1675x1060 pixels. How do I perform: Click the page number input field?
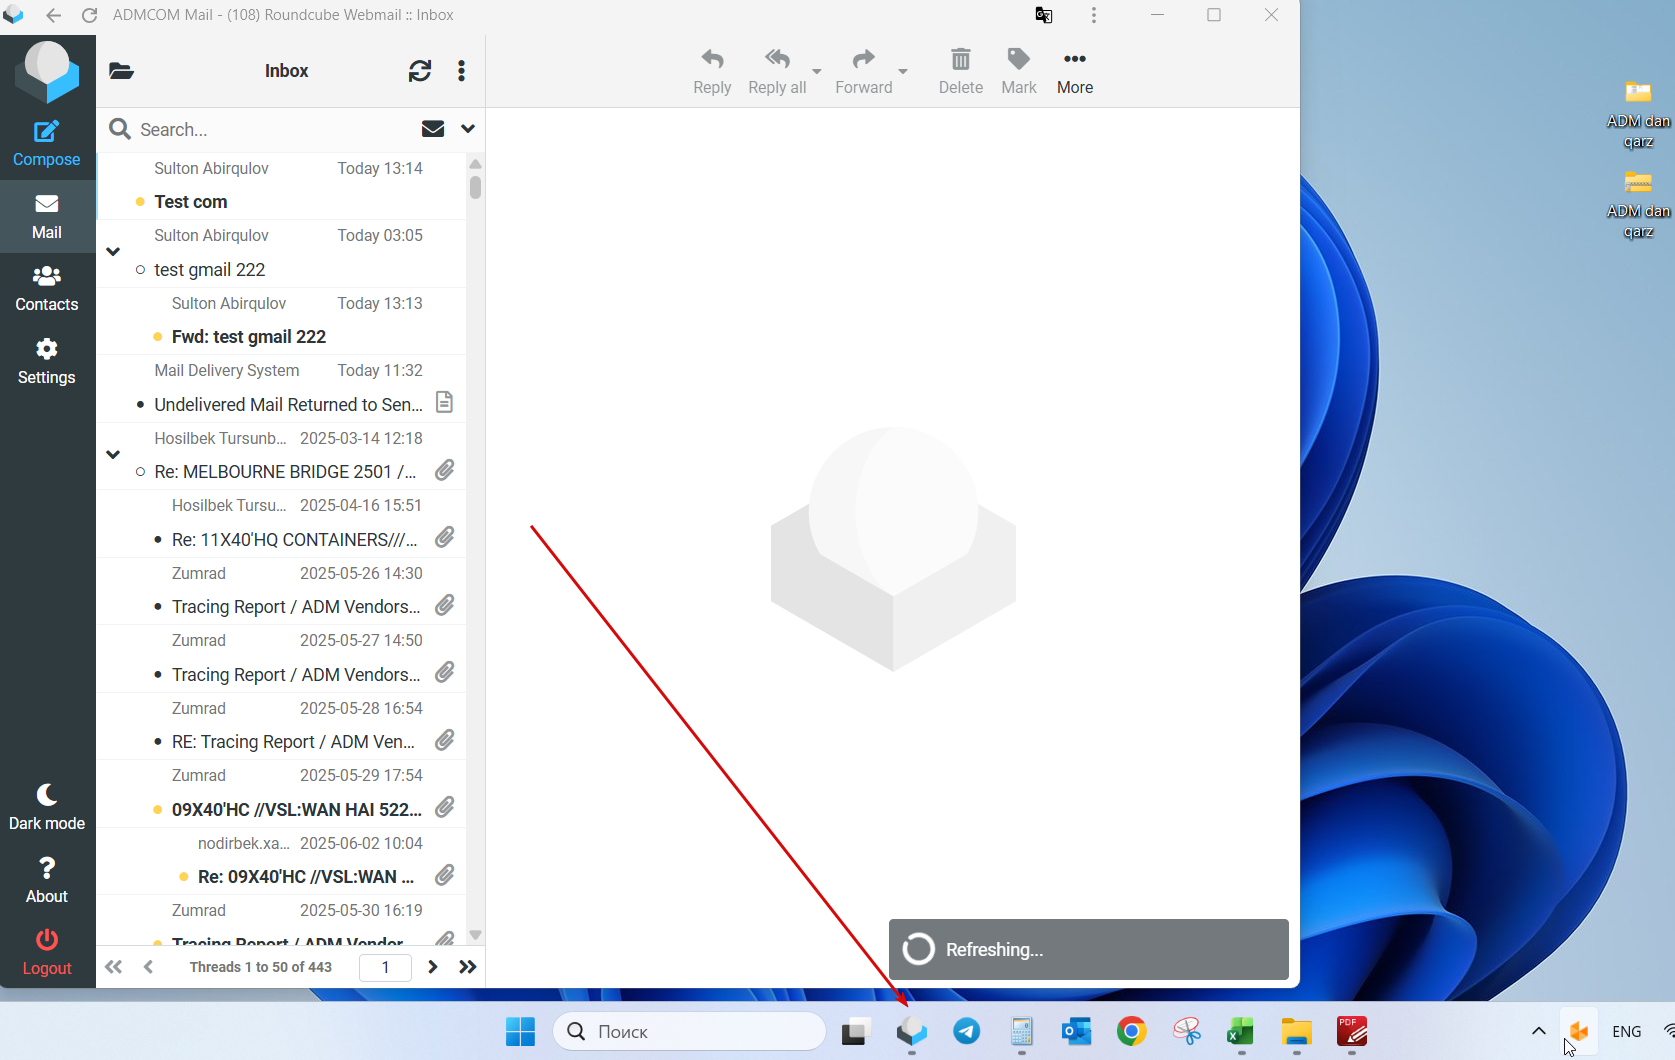pos(385,967)
